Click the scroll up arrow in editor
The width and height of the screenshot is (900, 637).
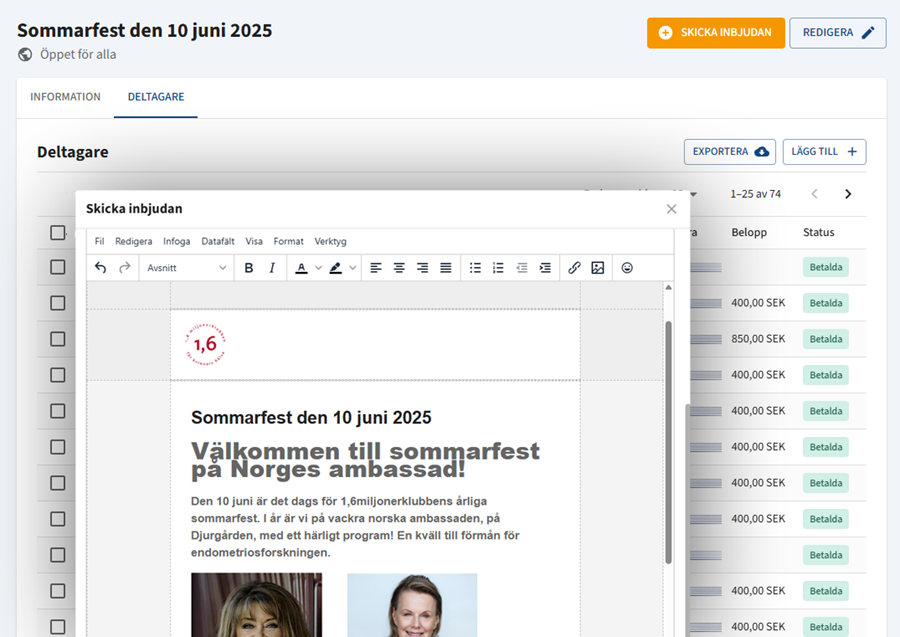tap(668, 288)
